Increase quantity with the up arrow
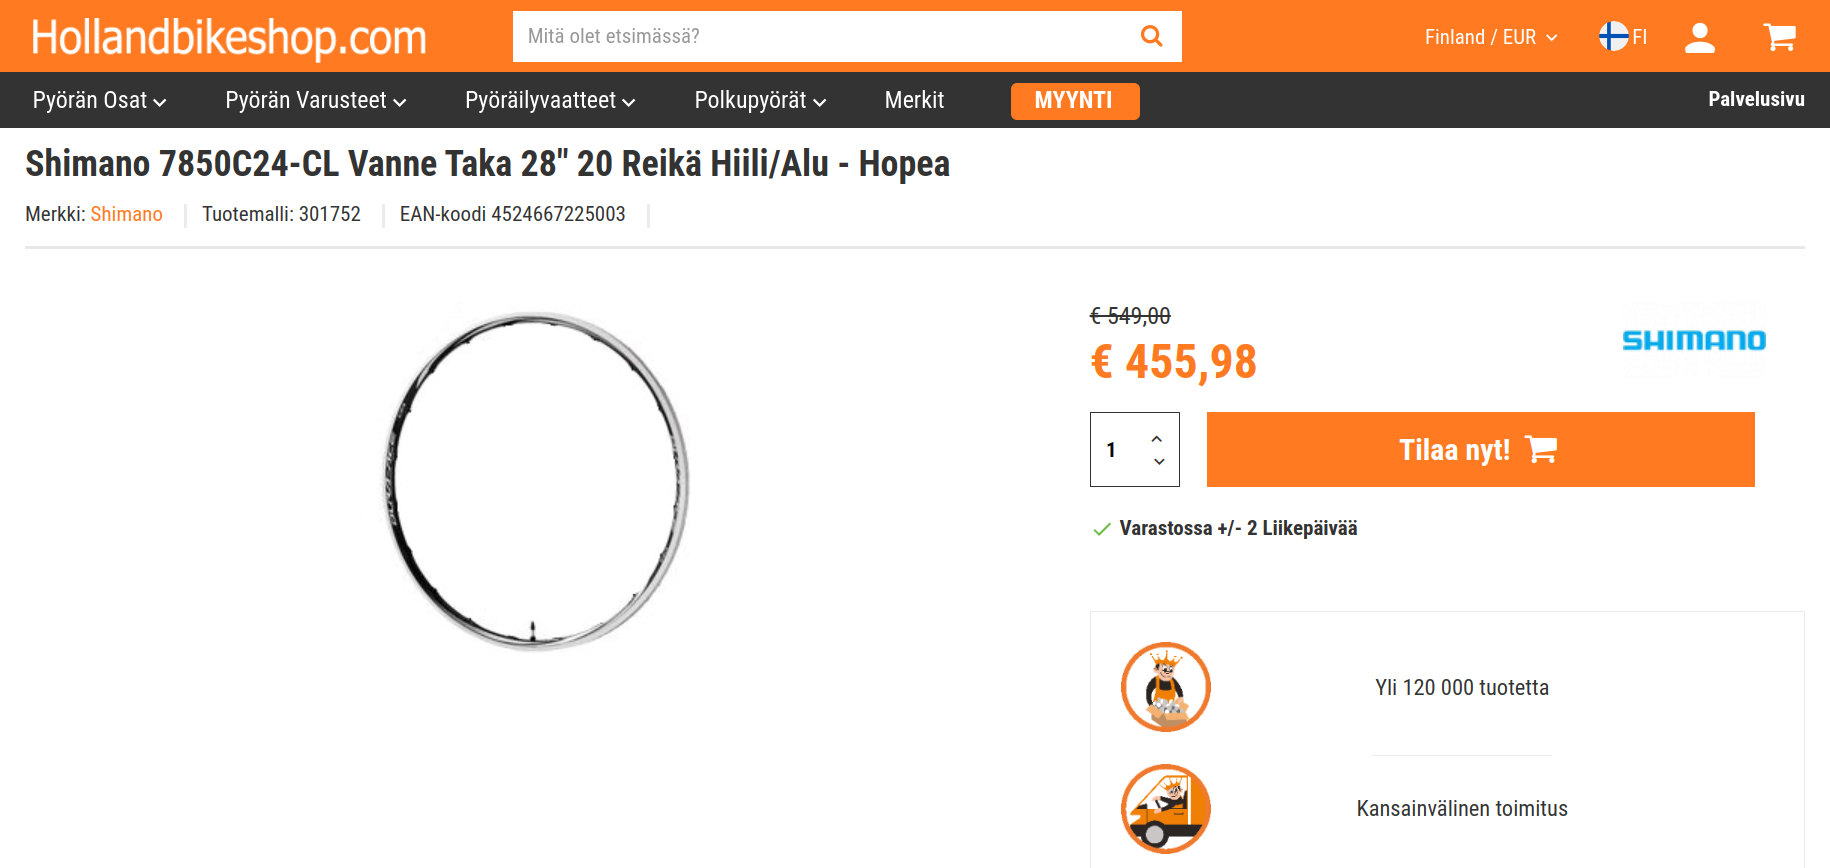Viewport: 1830px width, 868px height. point(1157,439)
